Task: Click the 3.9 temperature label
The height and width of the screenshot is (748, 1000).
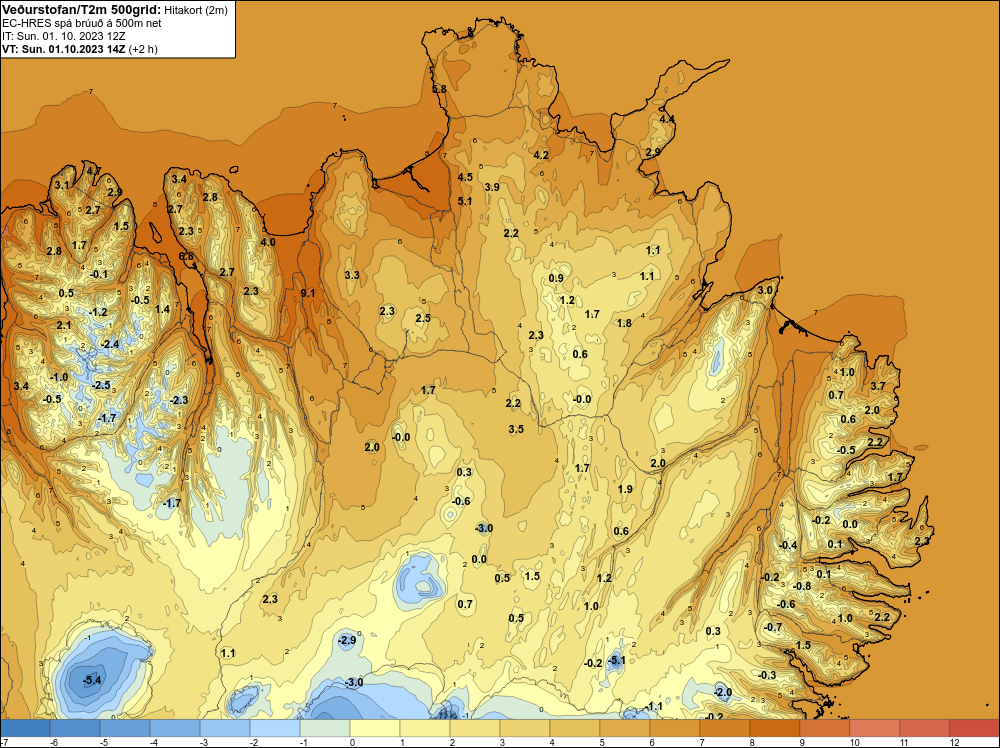Action: coord(492,187)
